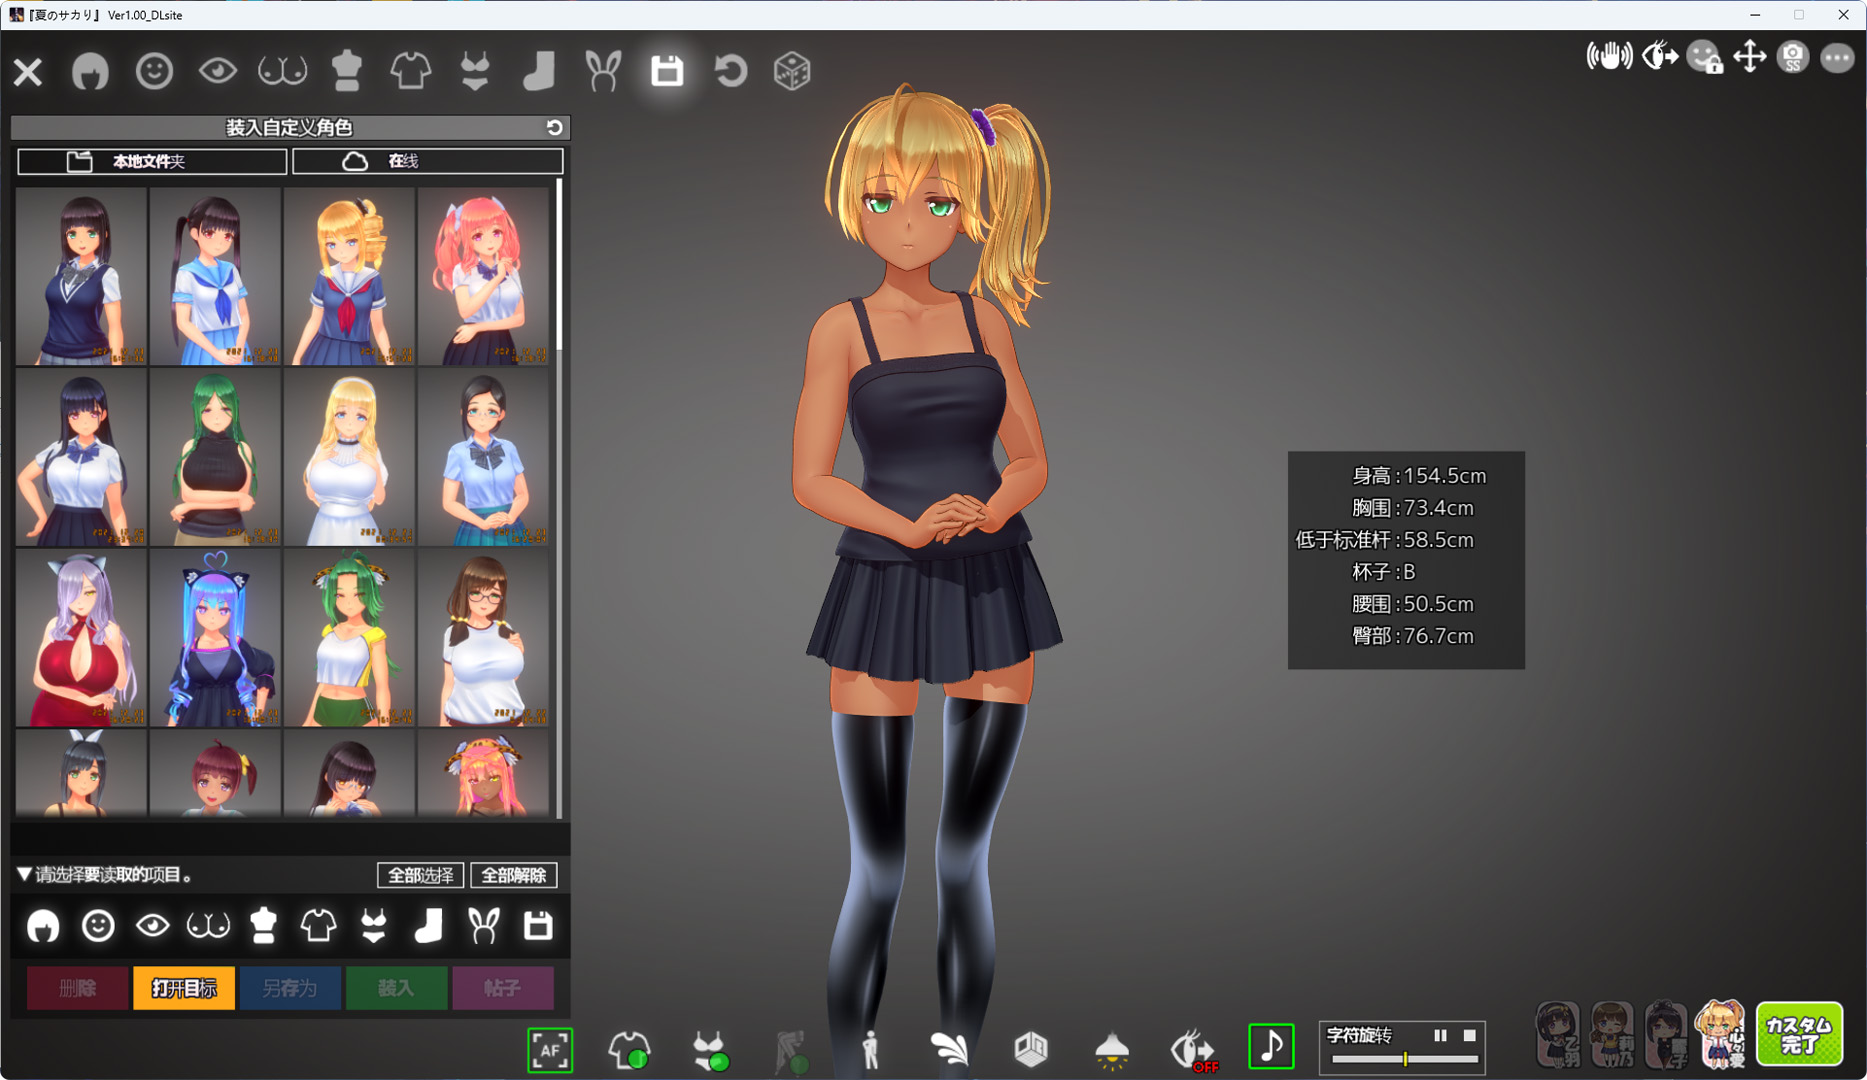Pause the character rotation

(x=1440, y=1036)
